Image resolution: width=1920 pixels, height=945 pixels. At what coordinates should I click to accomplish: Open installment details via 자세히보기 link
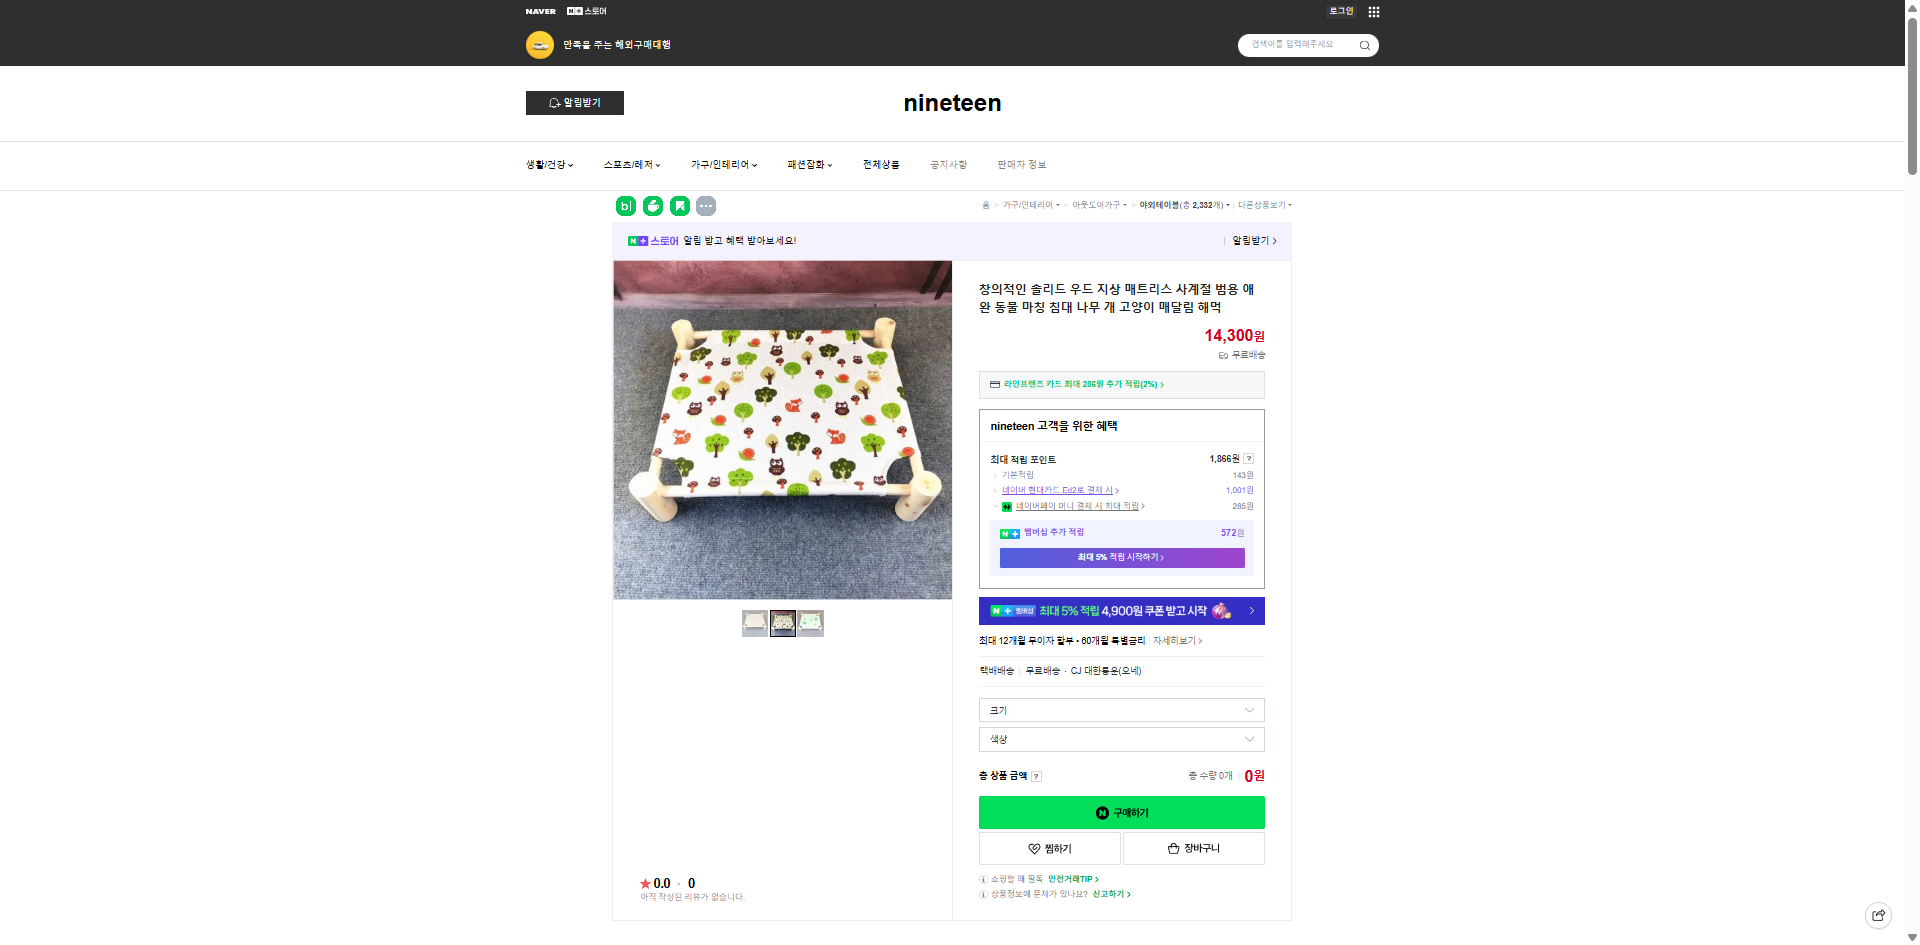click(1175, 641)
